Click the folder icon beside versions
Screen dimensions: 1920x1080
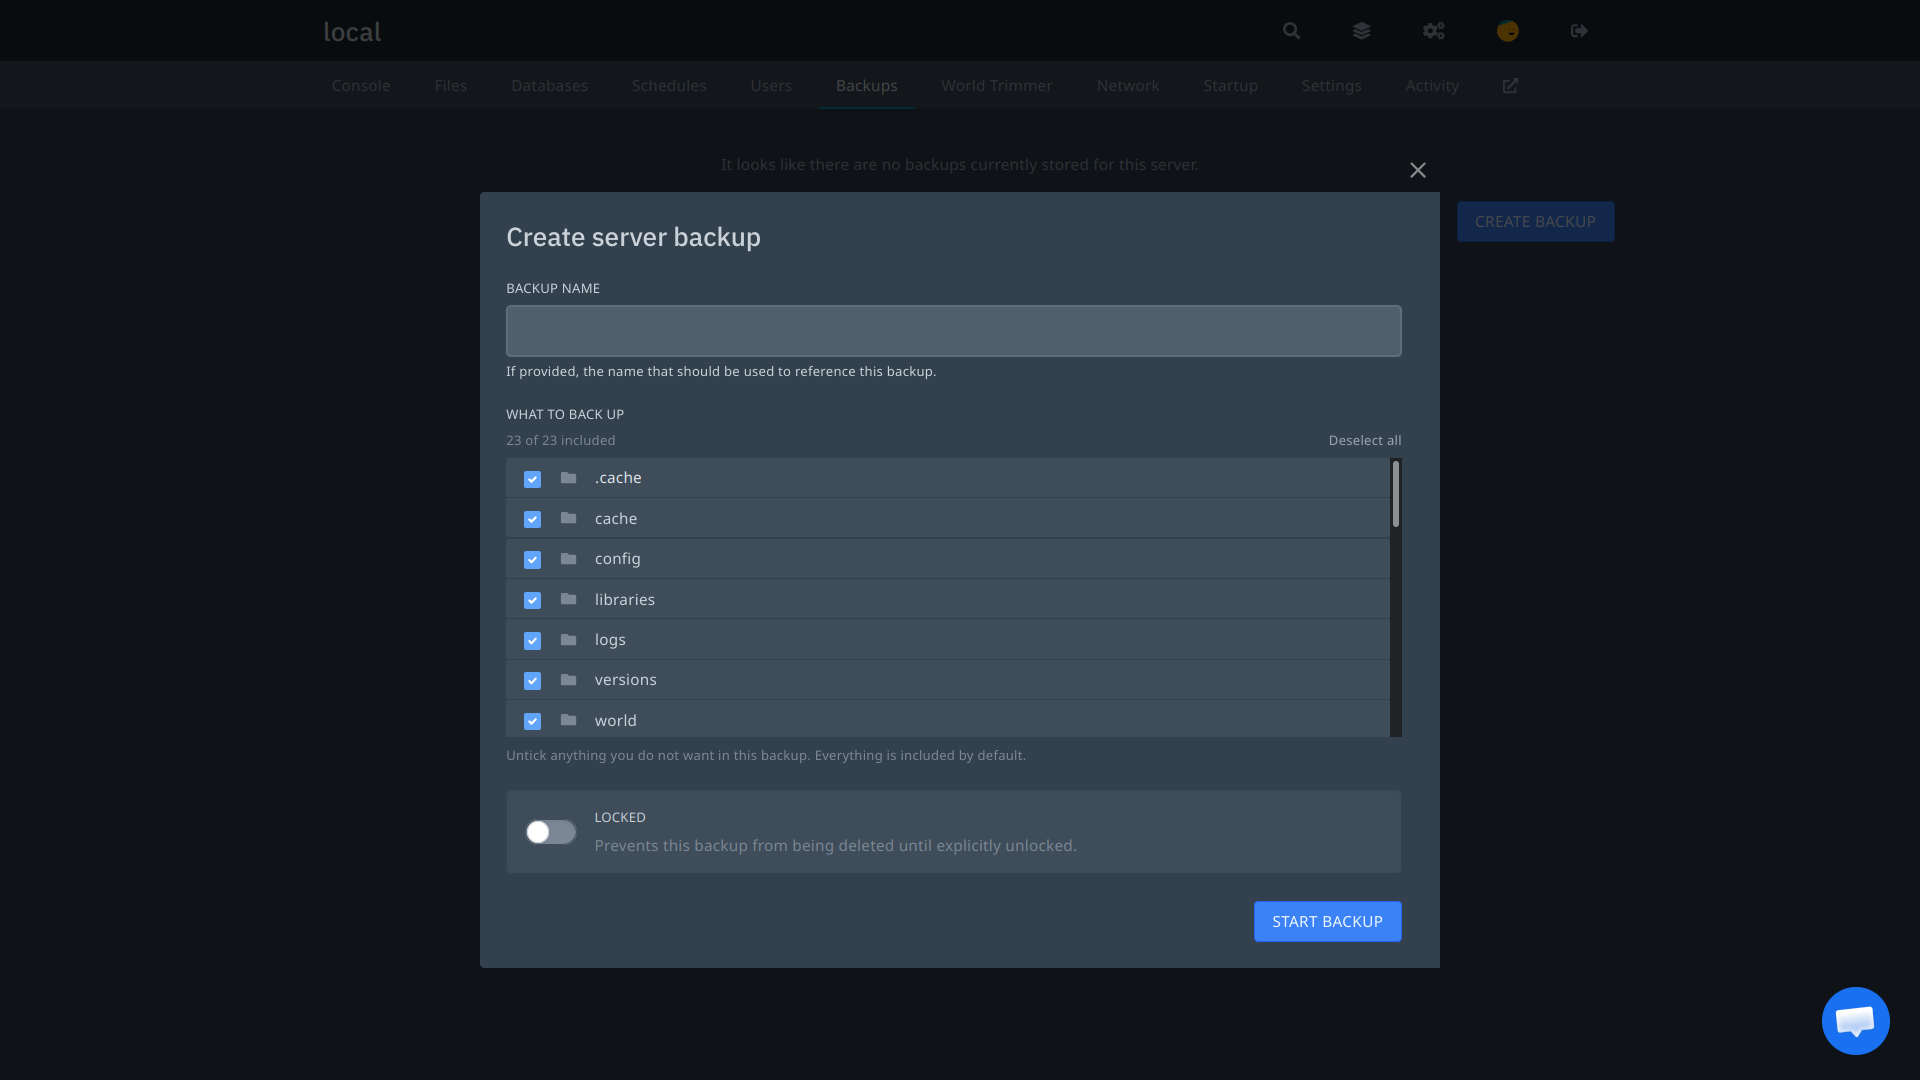pos(568,680)
